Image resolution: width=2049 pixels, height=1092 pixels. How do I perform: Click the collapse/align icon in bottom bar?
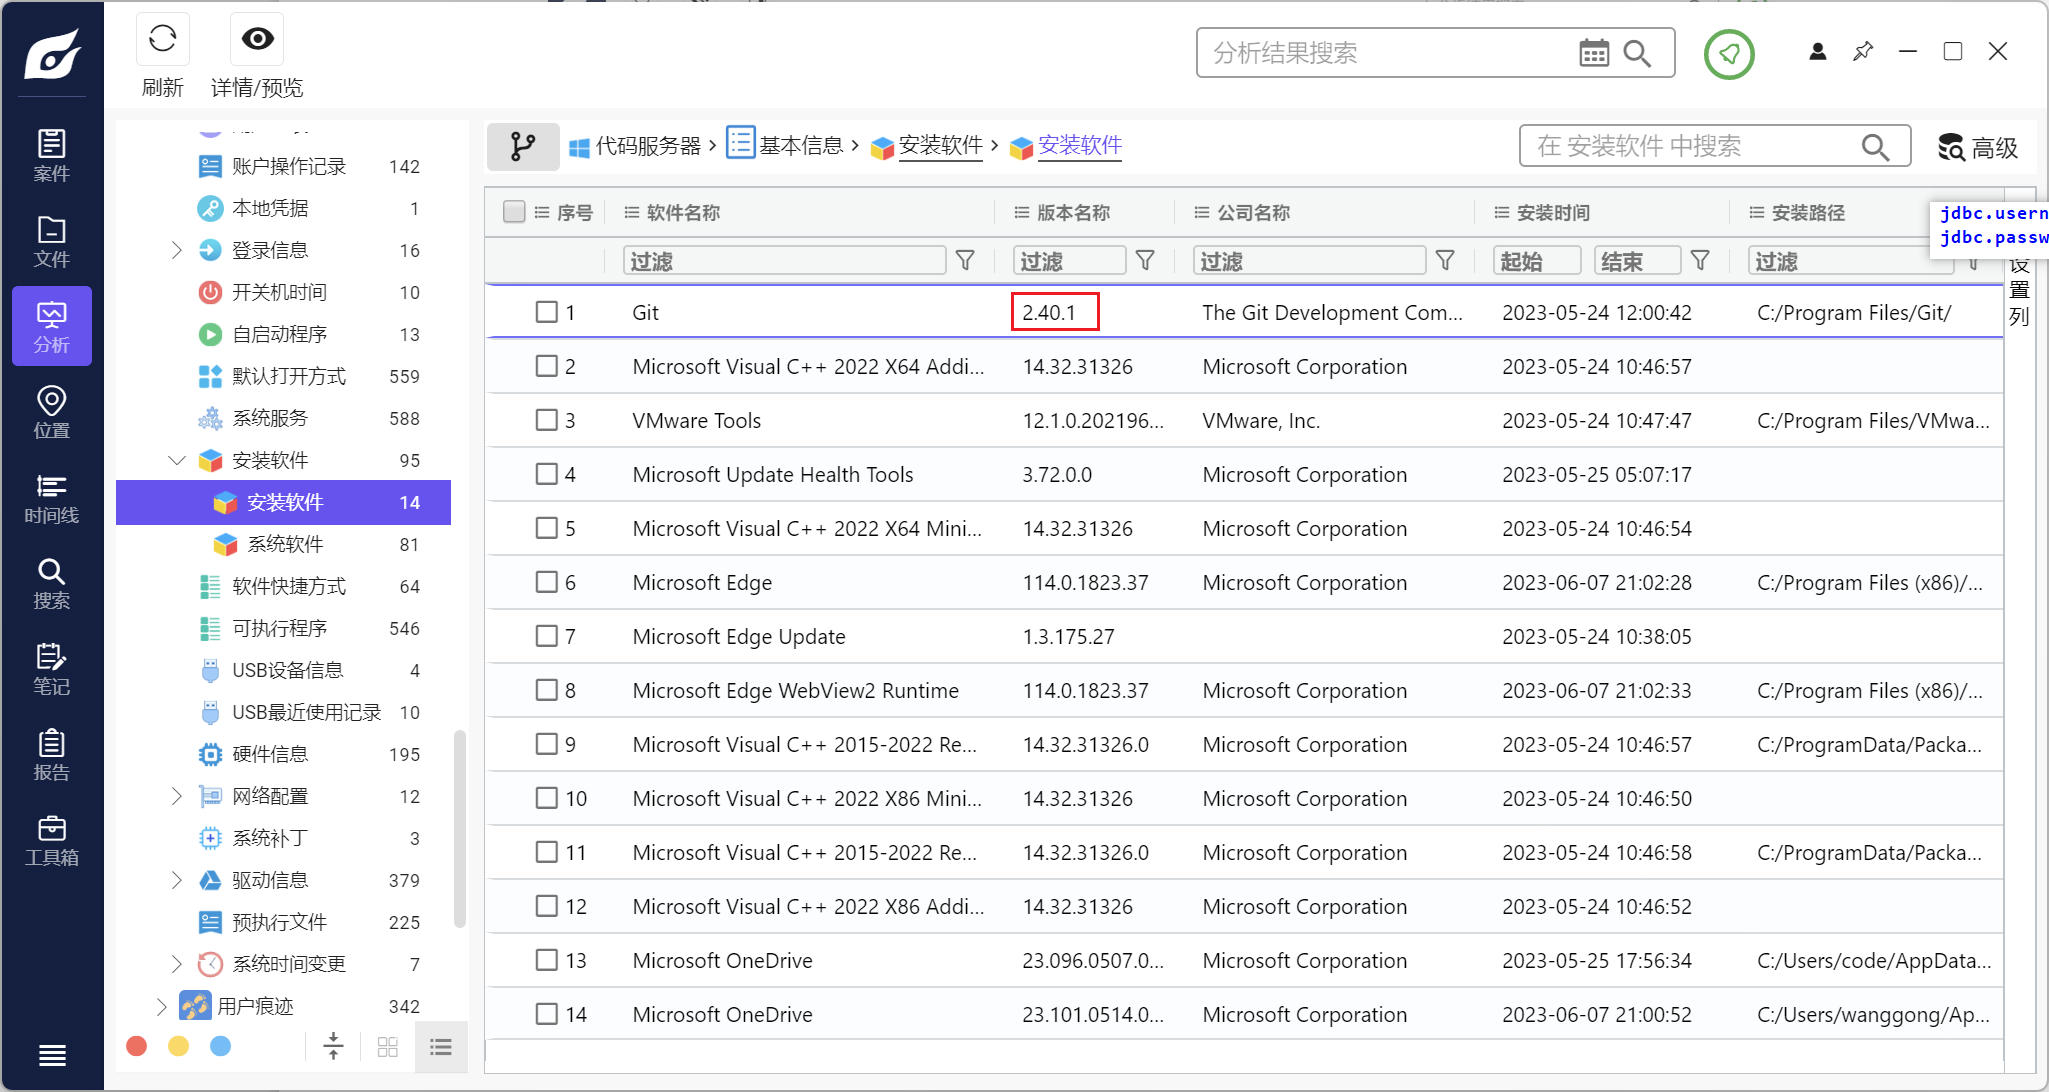pos(333,1047)
